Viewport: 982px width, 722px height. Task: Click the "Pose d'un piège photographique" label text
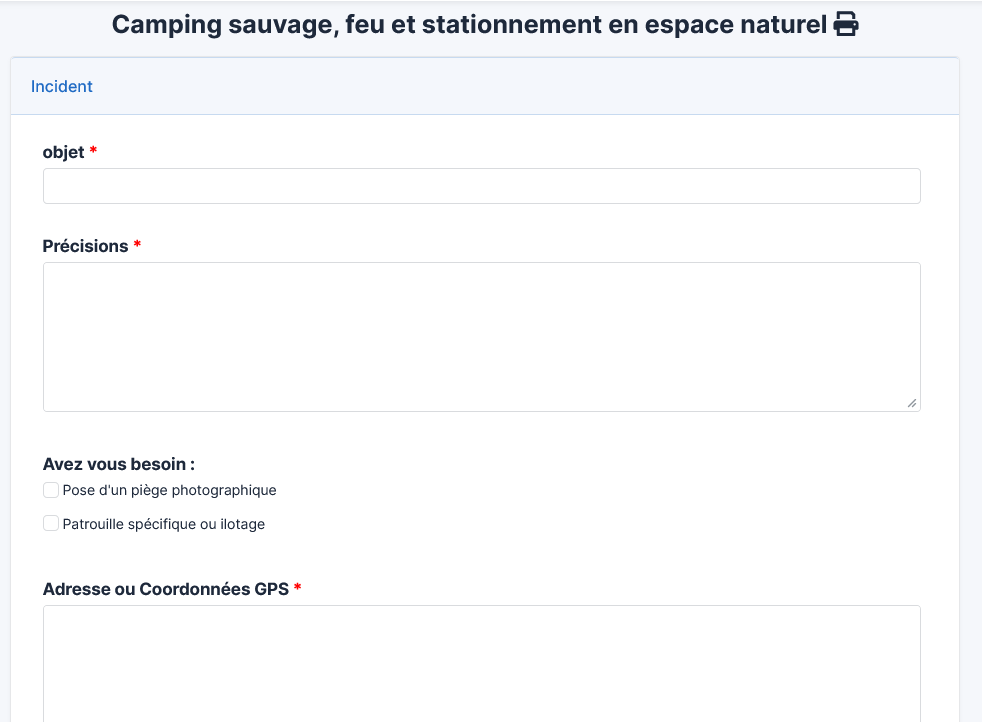coord(169,491)
